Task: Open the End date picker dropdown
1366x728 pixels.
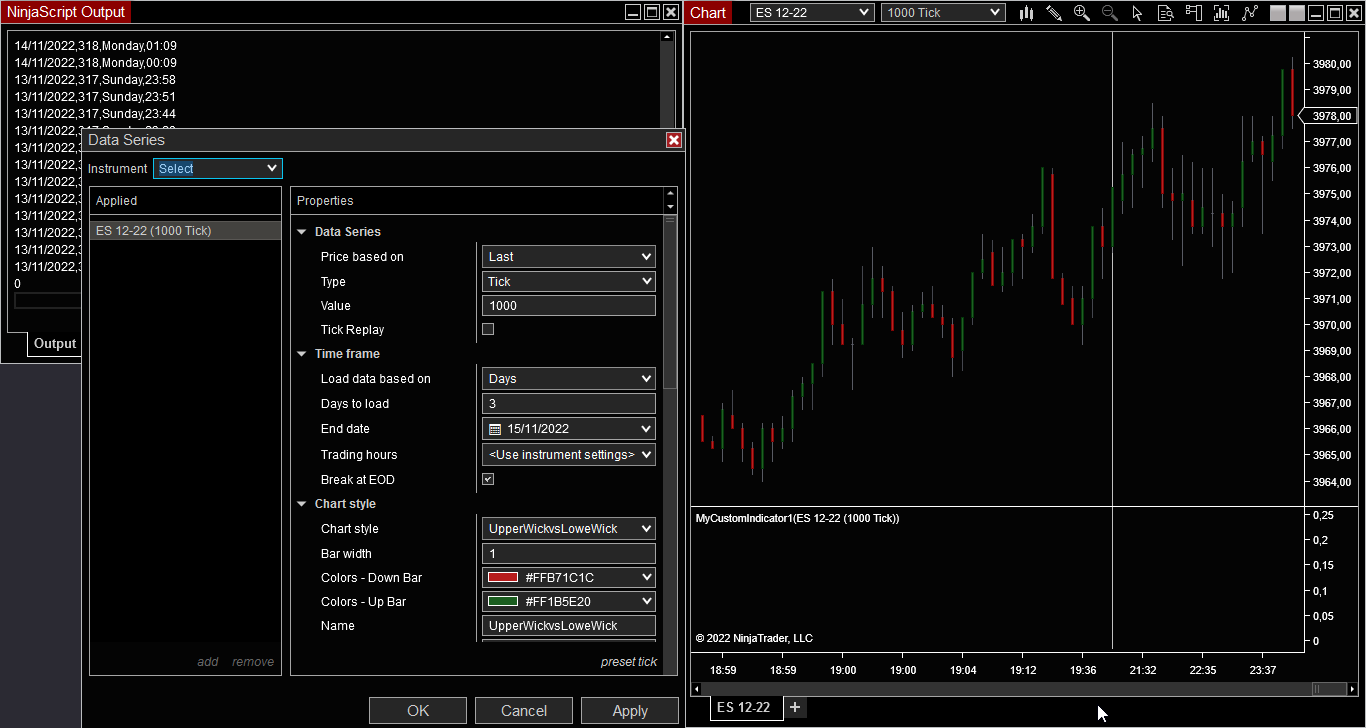Action: tap(569, 429)
